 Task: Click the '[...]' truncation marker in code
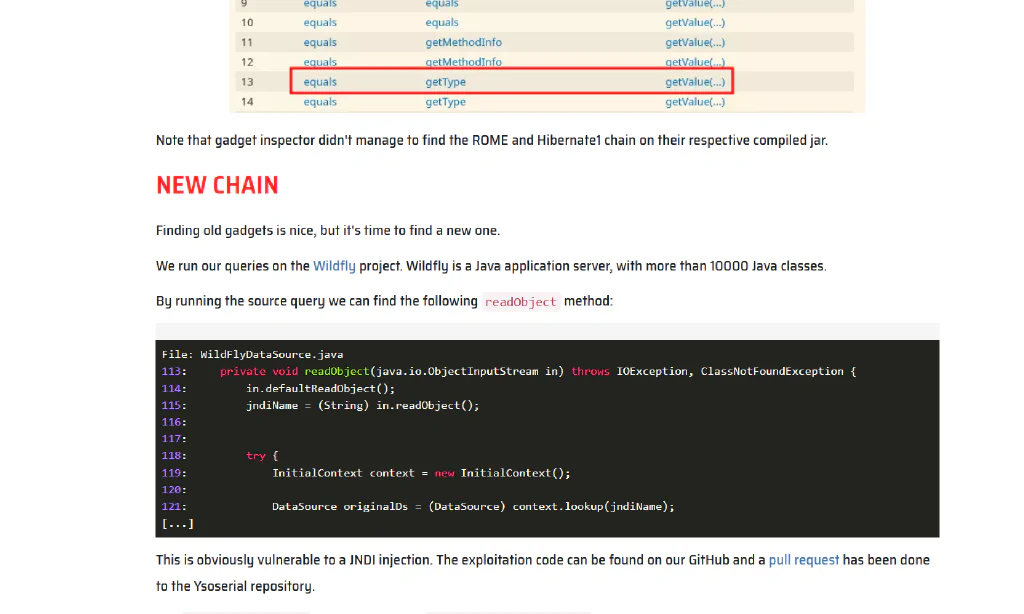[178, 523]
